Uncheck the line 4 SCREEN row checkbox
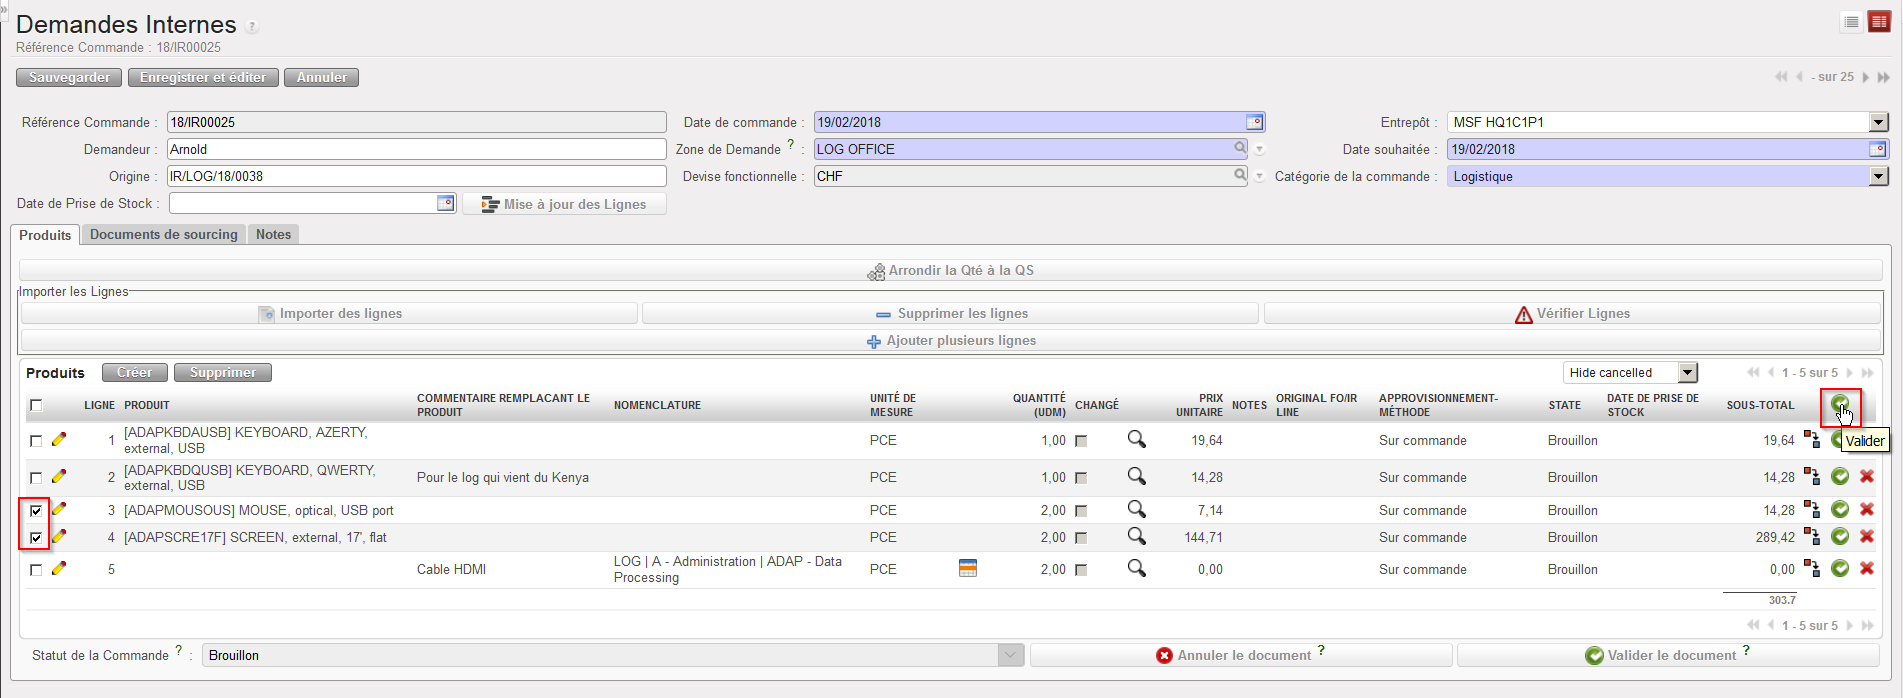 point(36,538)
